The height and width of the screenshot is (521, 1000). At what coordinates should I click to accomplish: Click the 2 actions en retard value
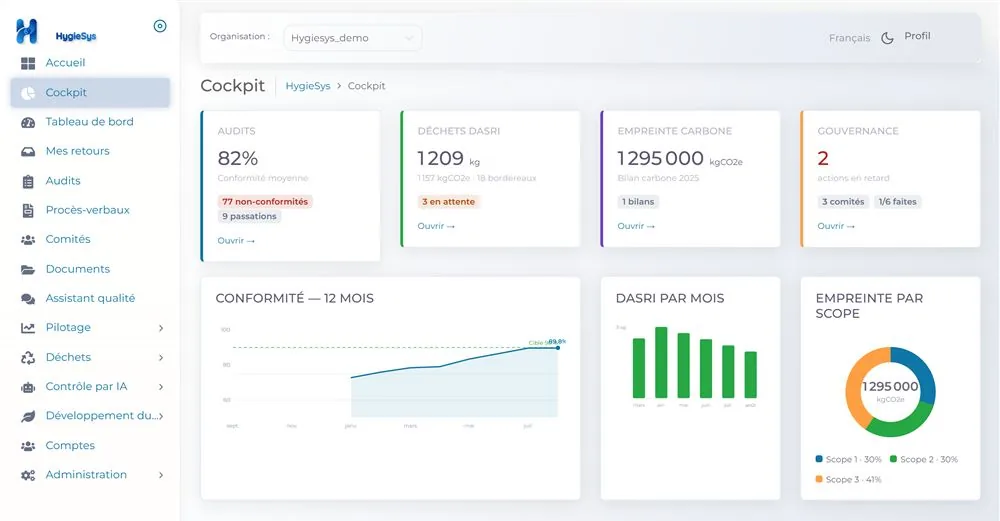coord(823,158)
